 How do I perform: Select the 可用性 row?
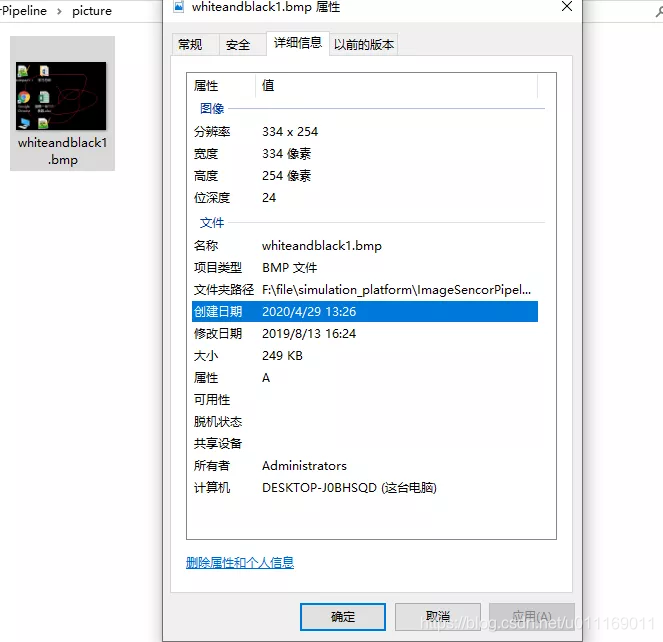tap(365, 400)
